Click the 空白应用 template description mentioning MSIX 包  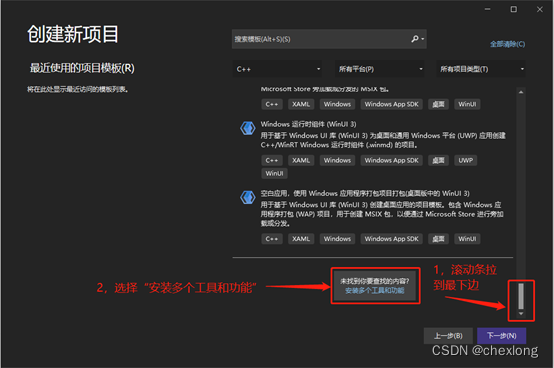tap(382, 214)
